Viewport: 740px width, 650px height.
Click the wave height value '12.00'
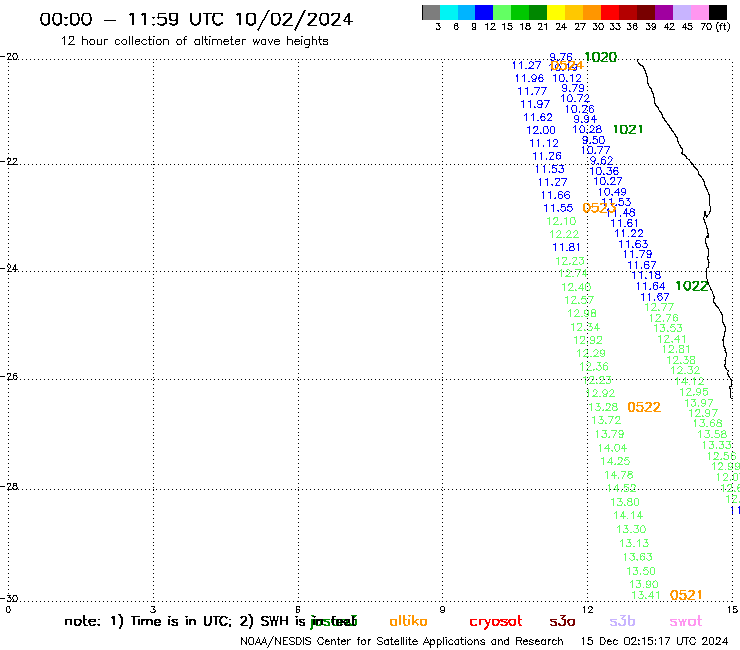tap(541, 130)
